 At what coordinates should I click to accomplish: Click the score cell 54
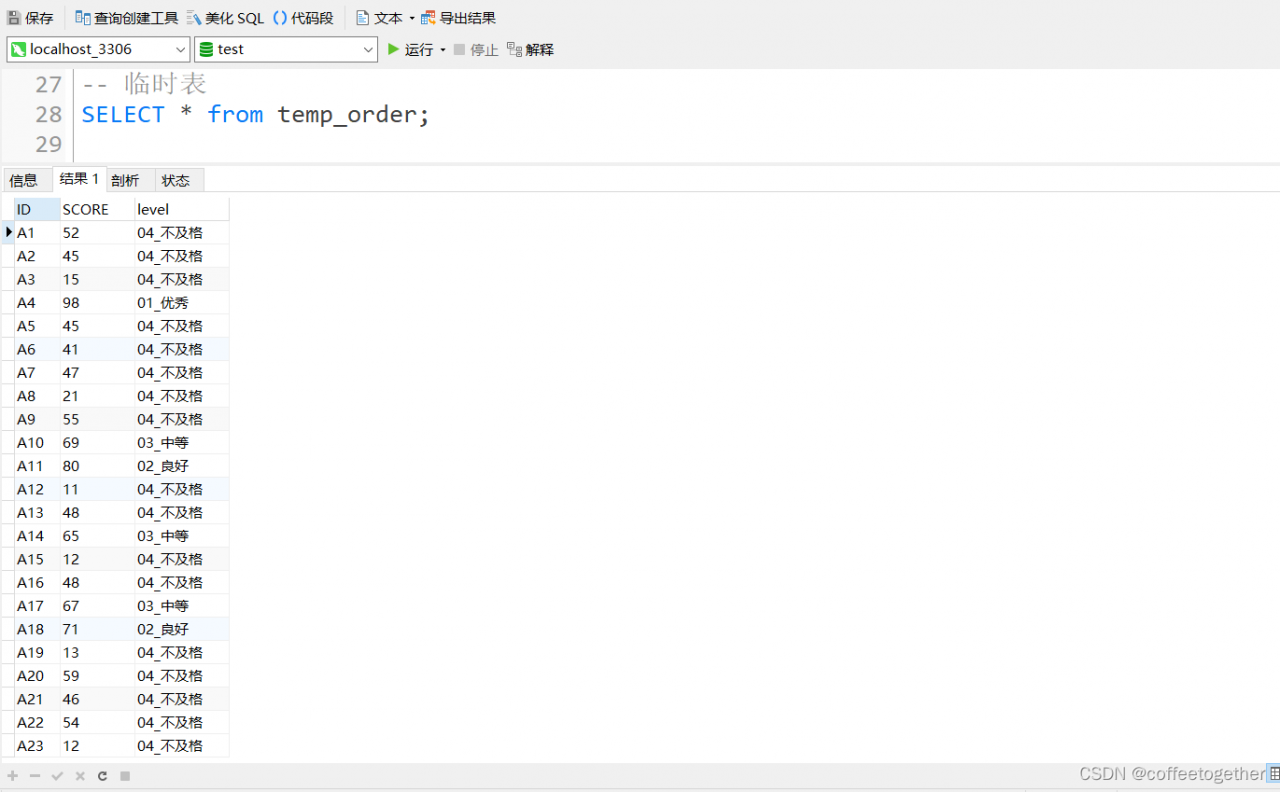97,722
